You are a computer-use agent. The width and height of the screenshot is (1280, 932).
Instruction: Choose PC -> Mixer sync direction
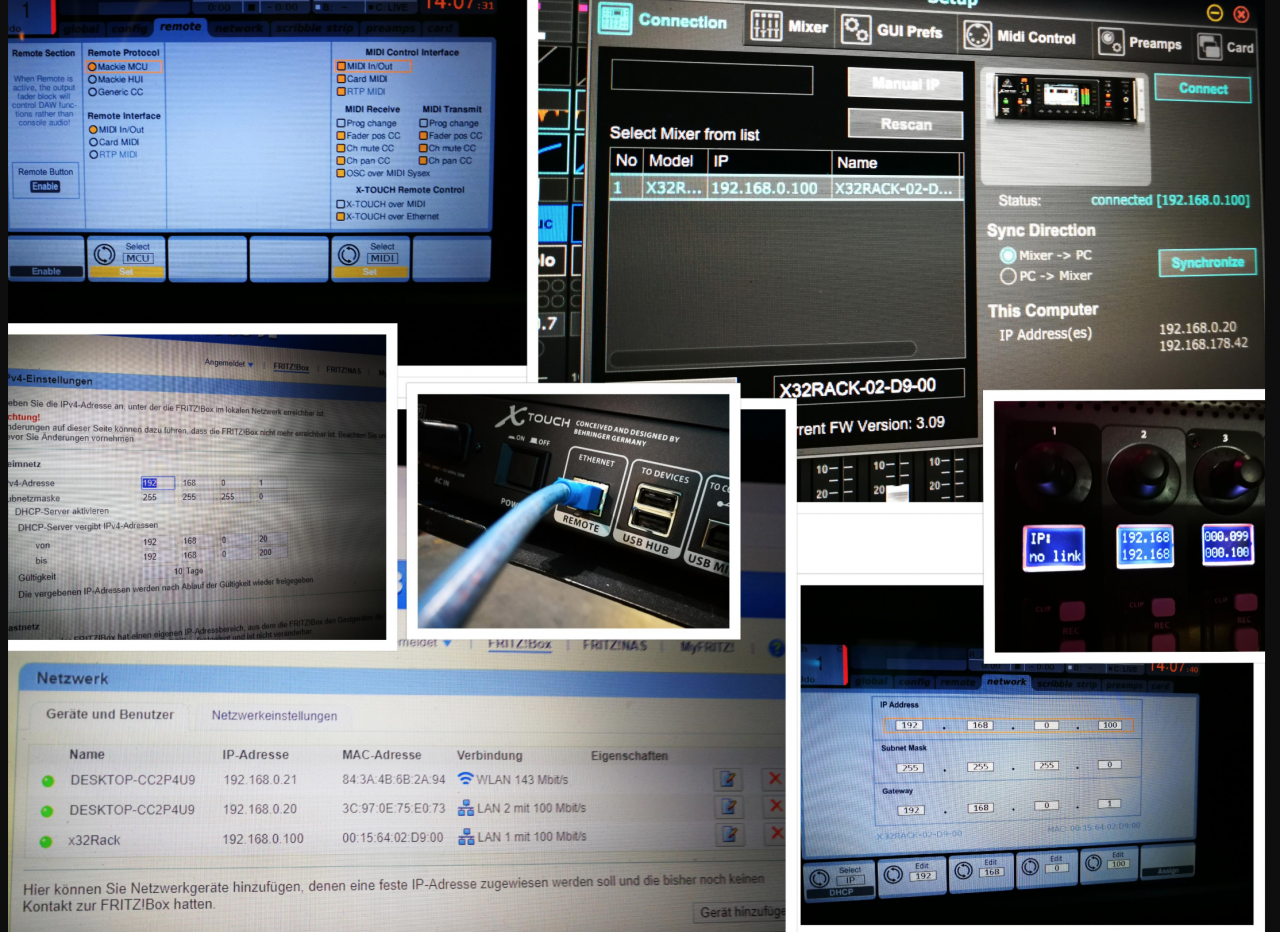point(1008,276)
